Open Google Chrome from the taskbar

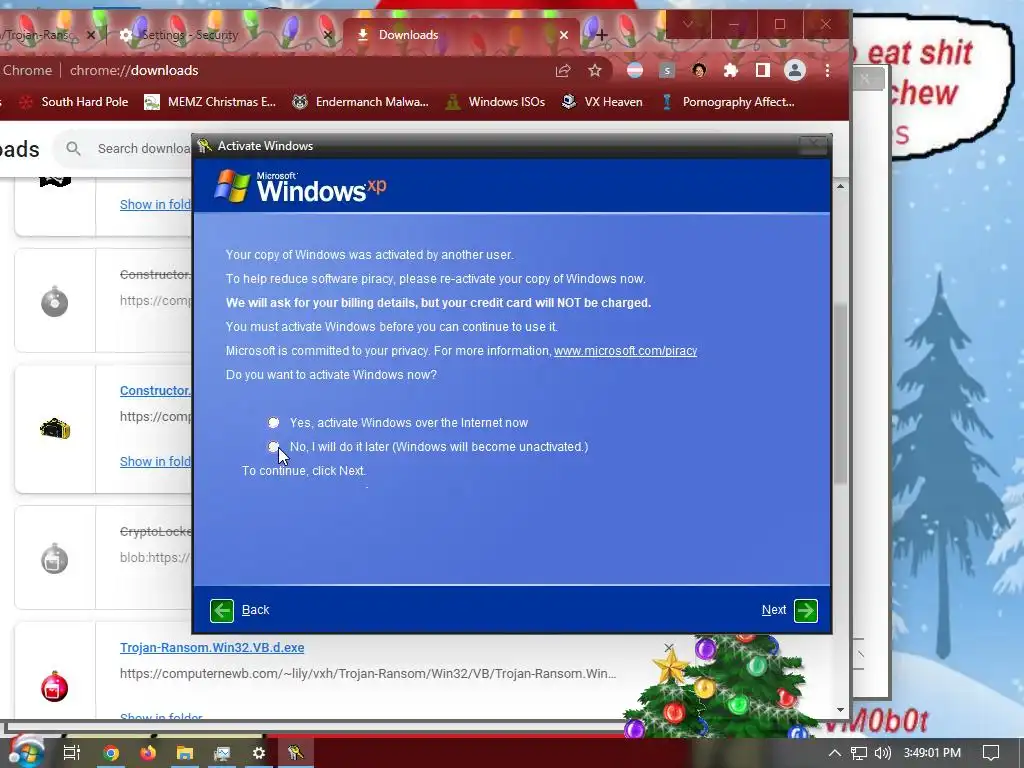coord(111,753)
